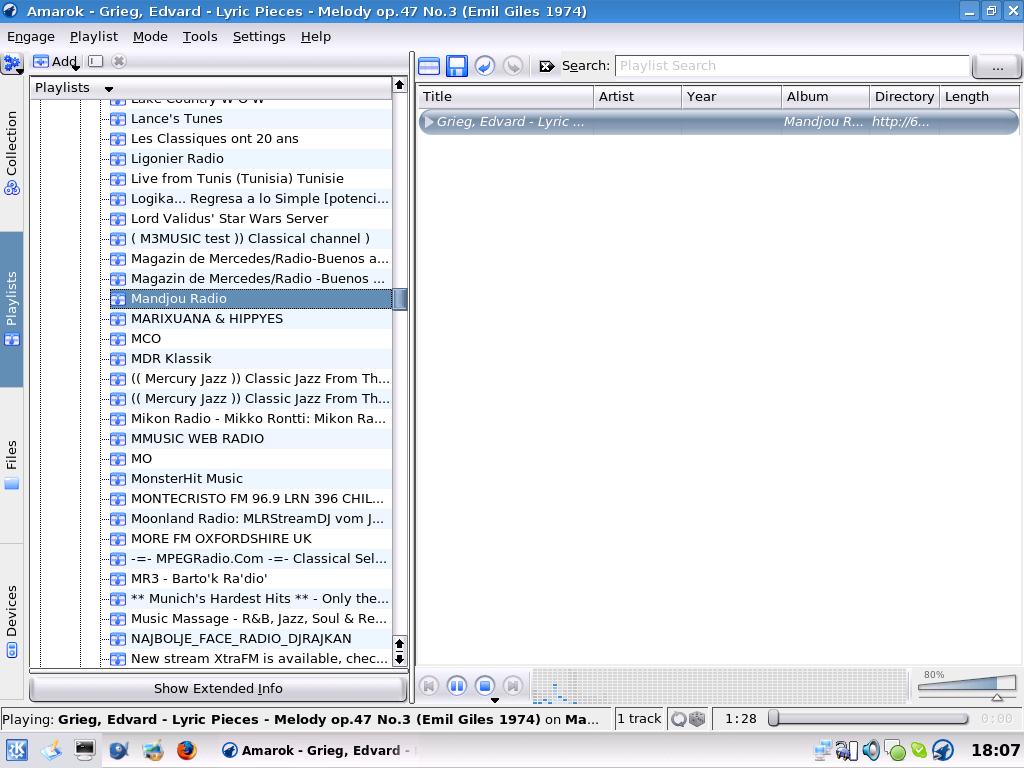The image size is (1024, 768).
Task: Open the Playlists header dropdown arrow
Action: [x=109, y=89]
